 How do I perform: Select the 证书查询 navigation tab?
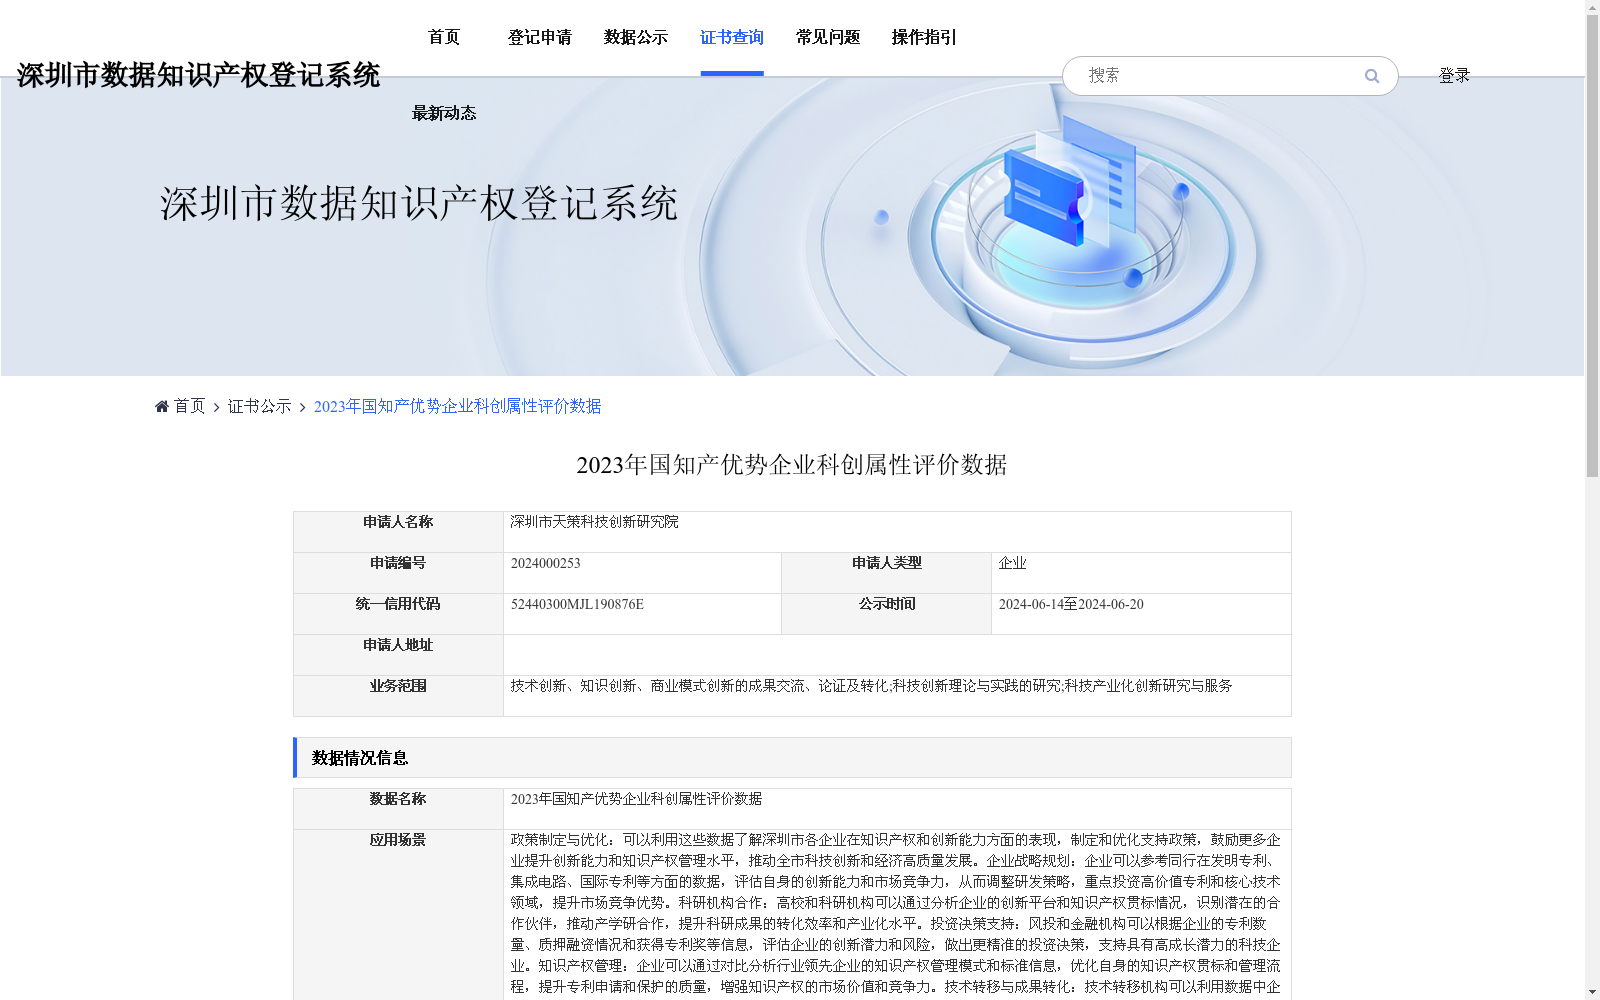point(732,37)
